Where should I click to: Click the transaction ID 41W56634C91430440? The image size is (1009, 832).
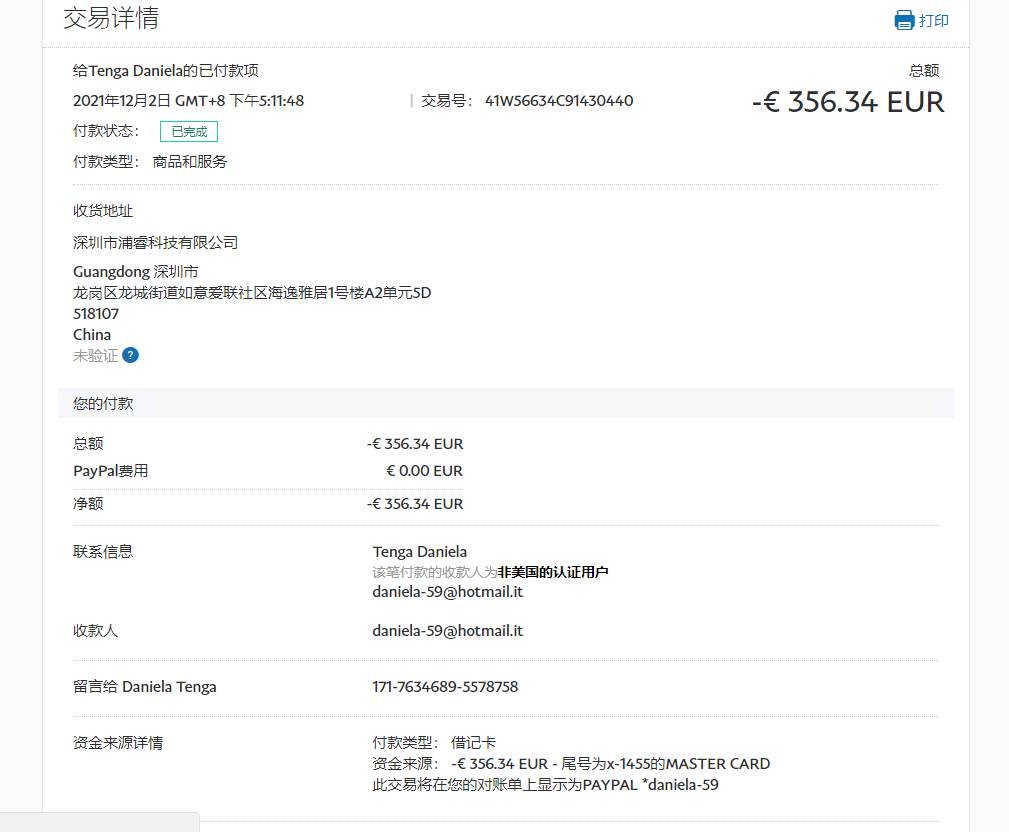point(558,100)
